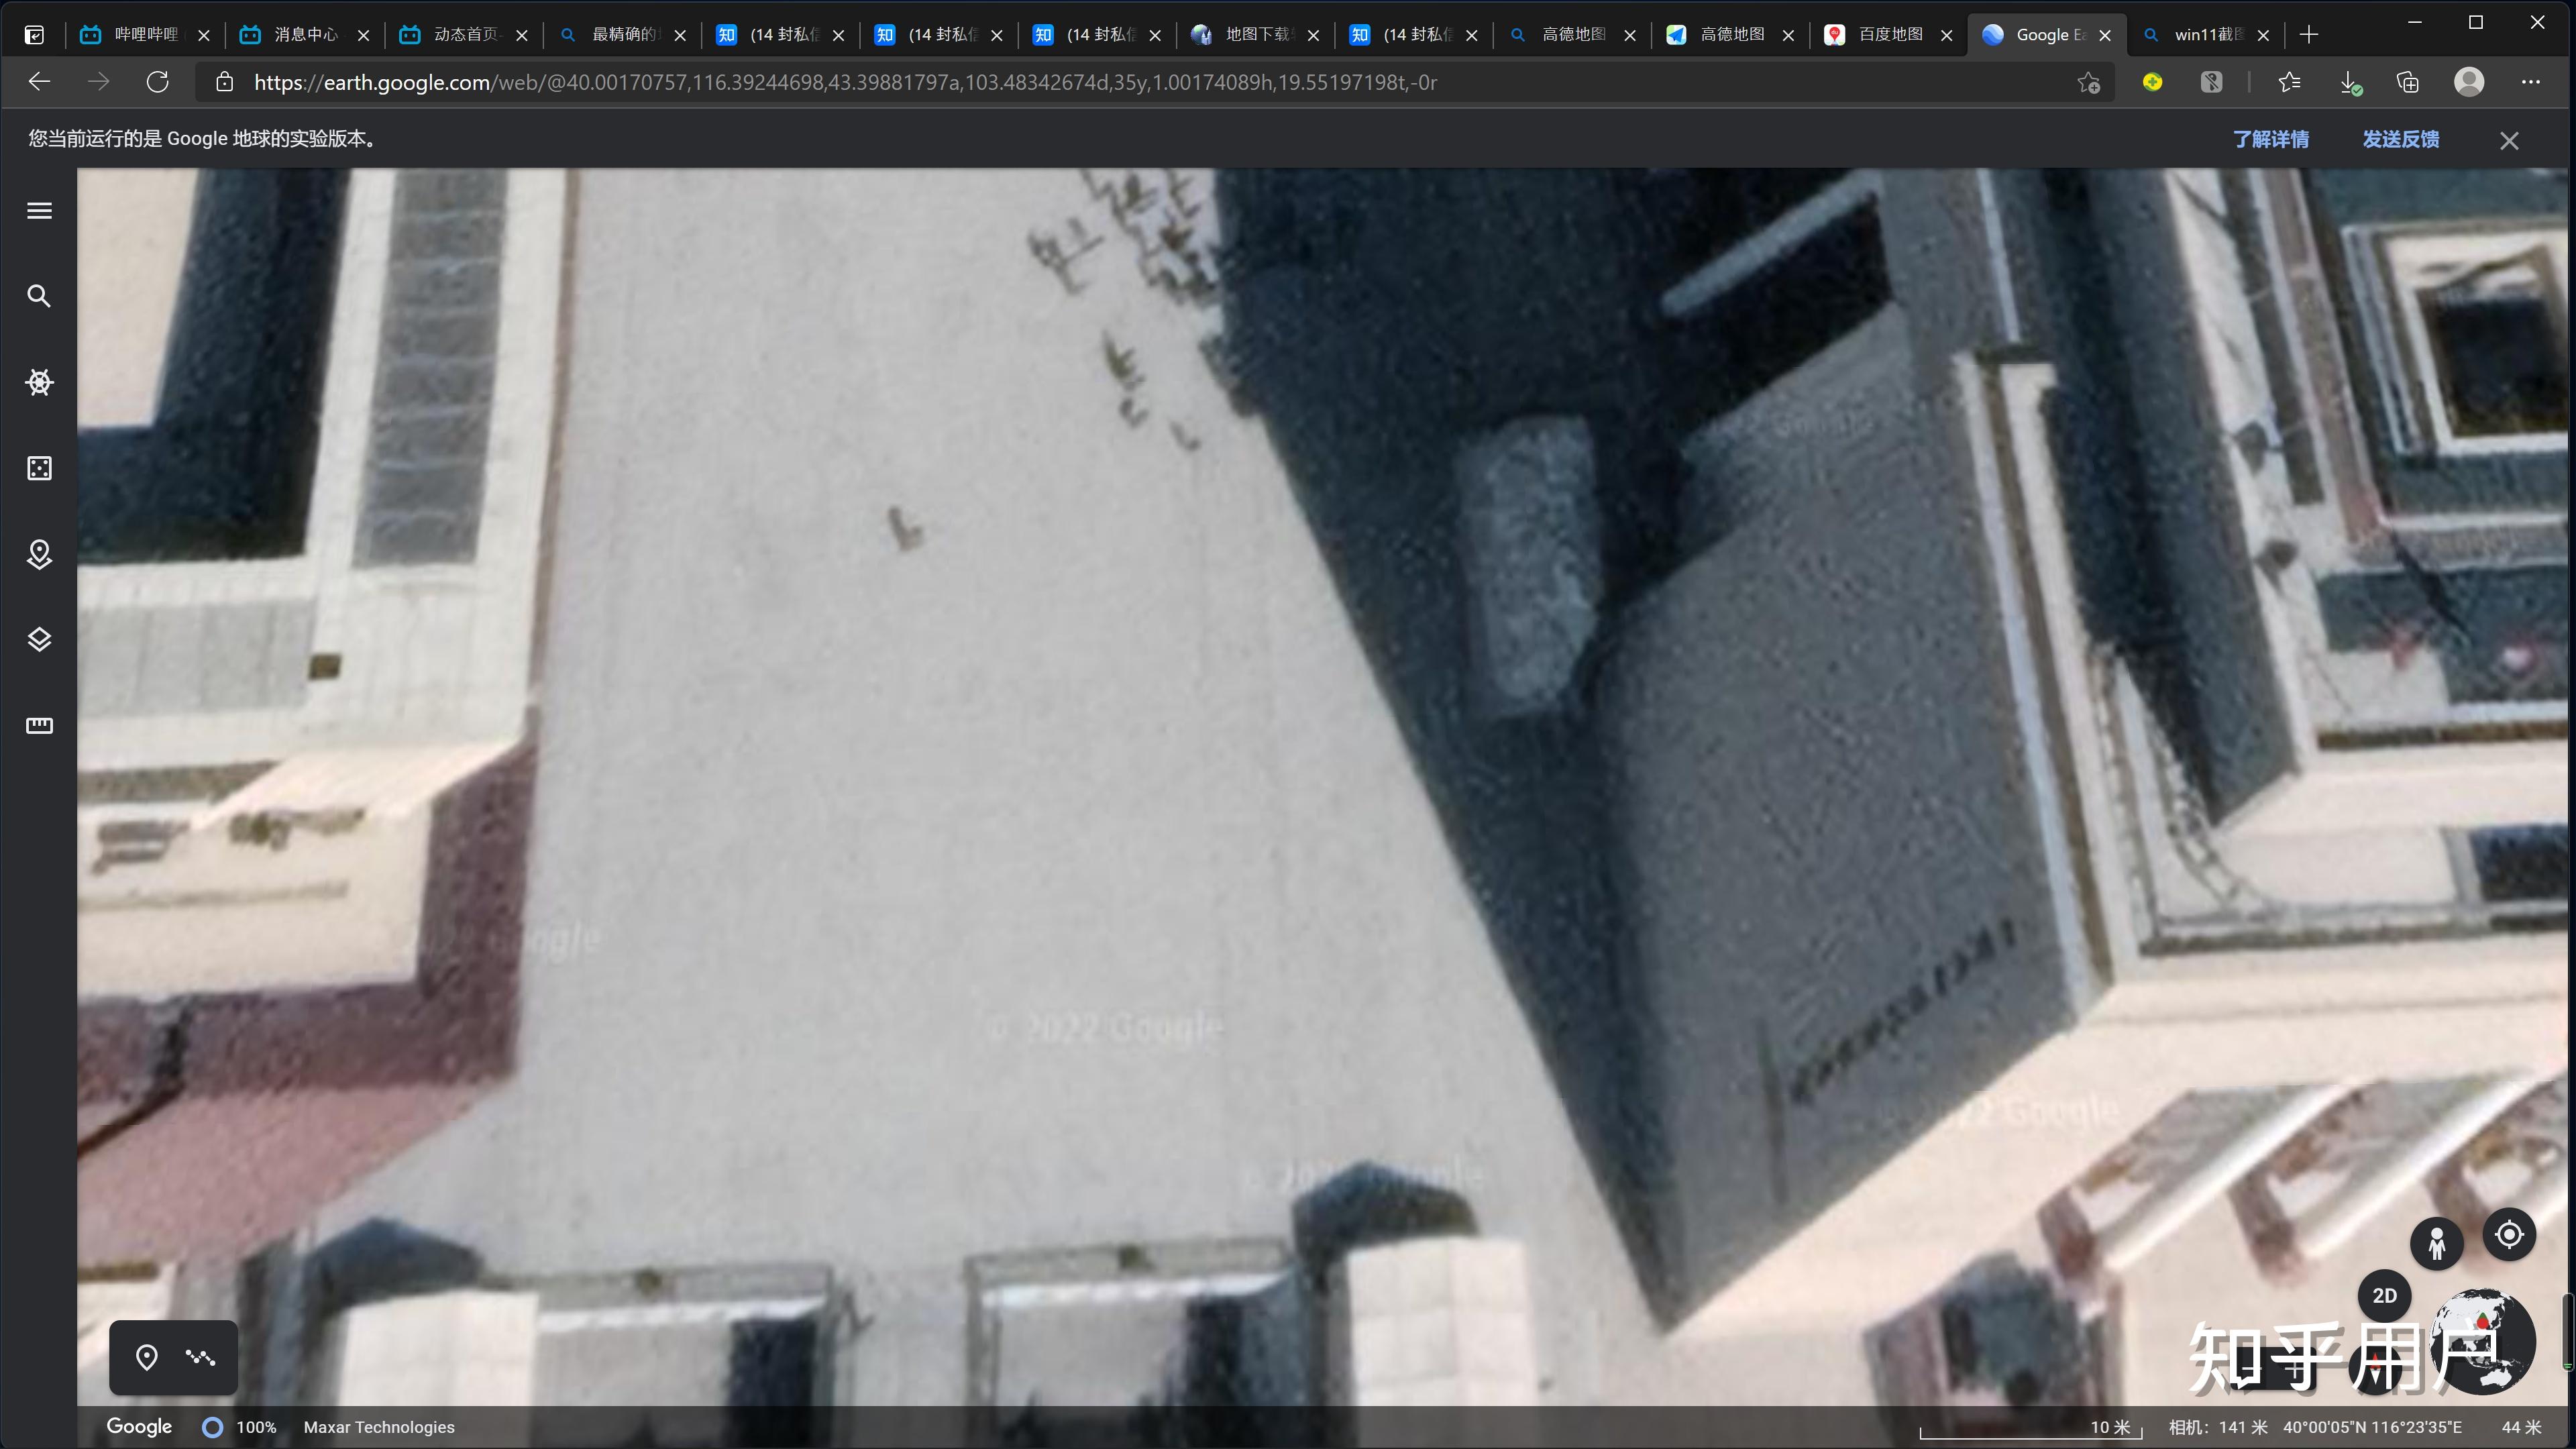
Task: Open the Google Earth search icon
Action: 39,296
